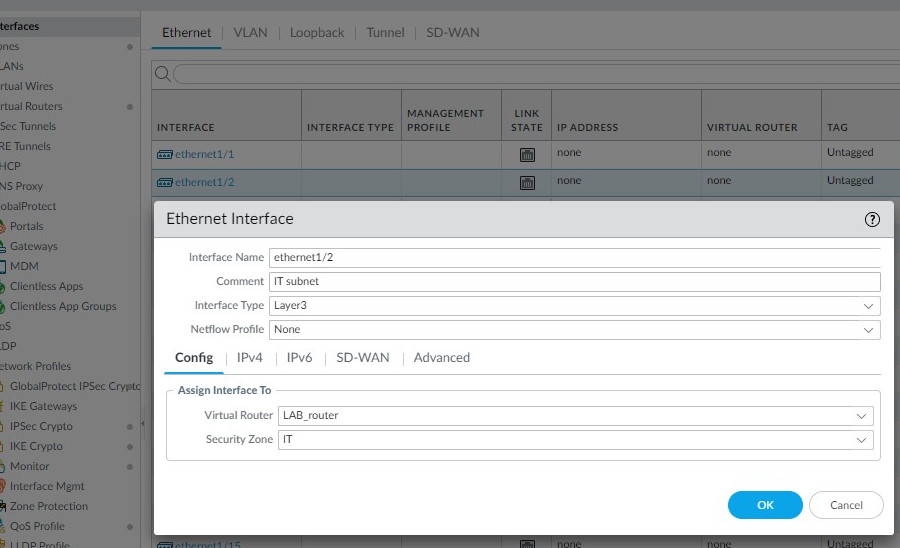Open GlobalProtect Gateways in sidebar
The width and height of the screenshot is (900, 548).
[x=33, y=246]
